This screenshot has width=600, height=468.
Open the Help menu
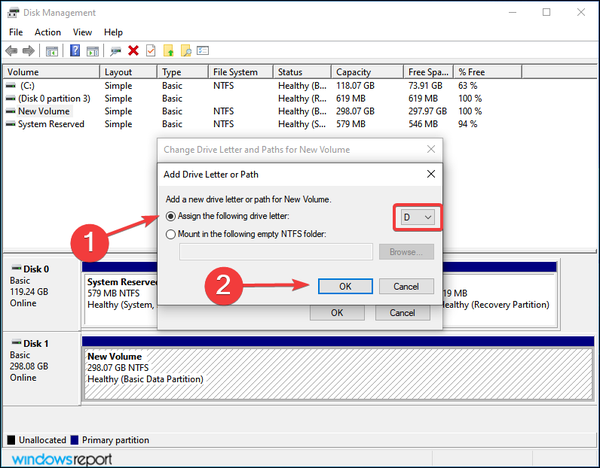[x=113, y=32]
